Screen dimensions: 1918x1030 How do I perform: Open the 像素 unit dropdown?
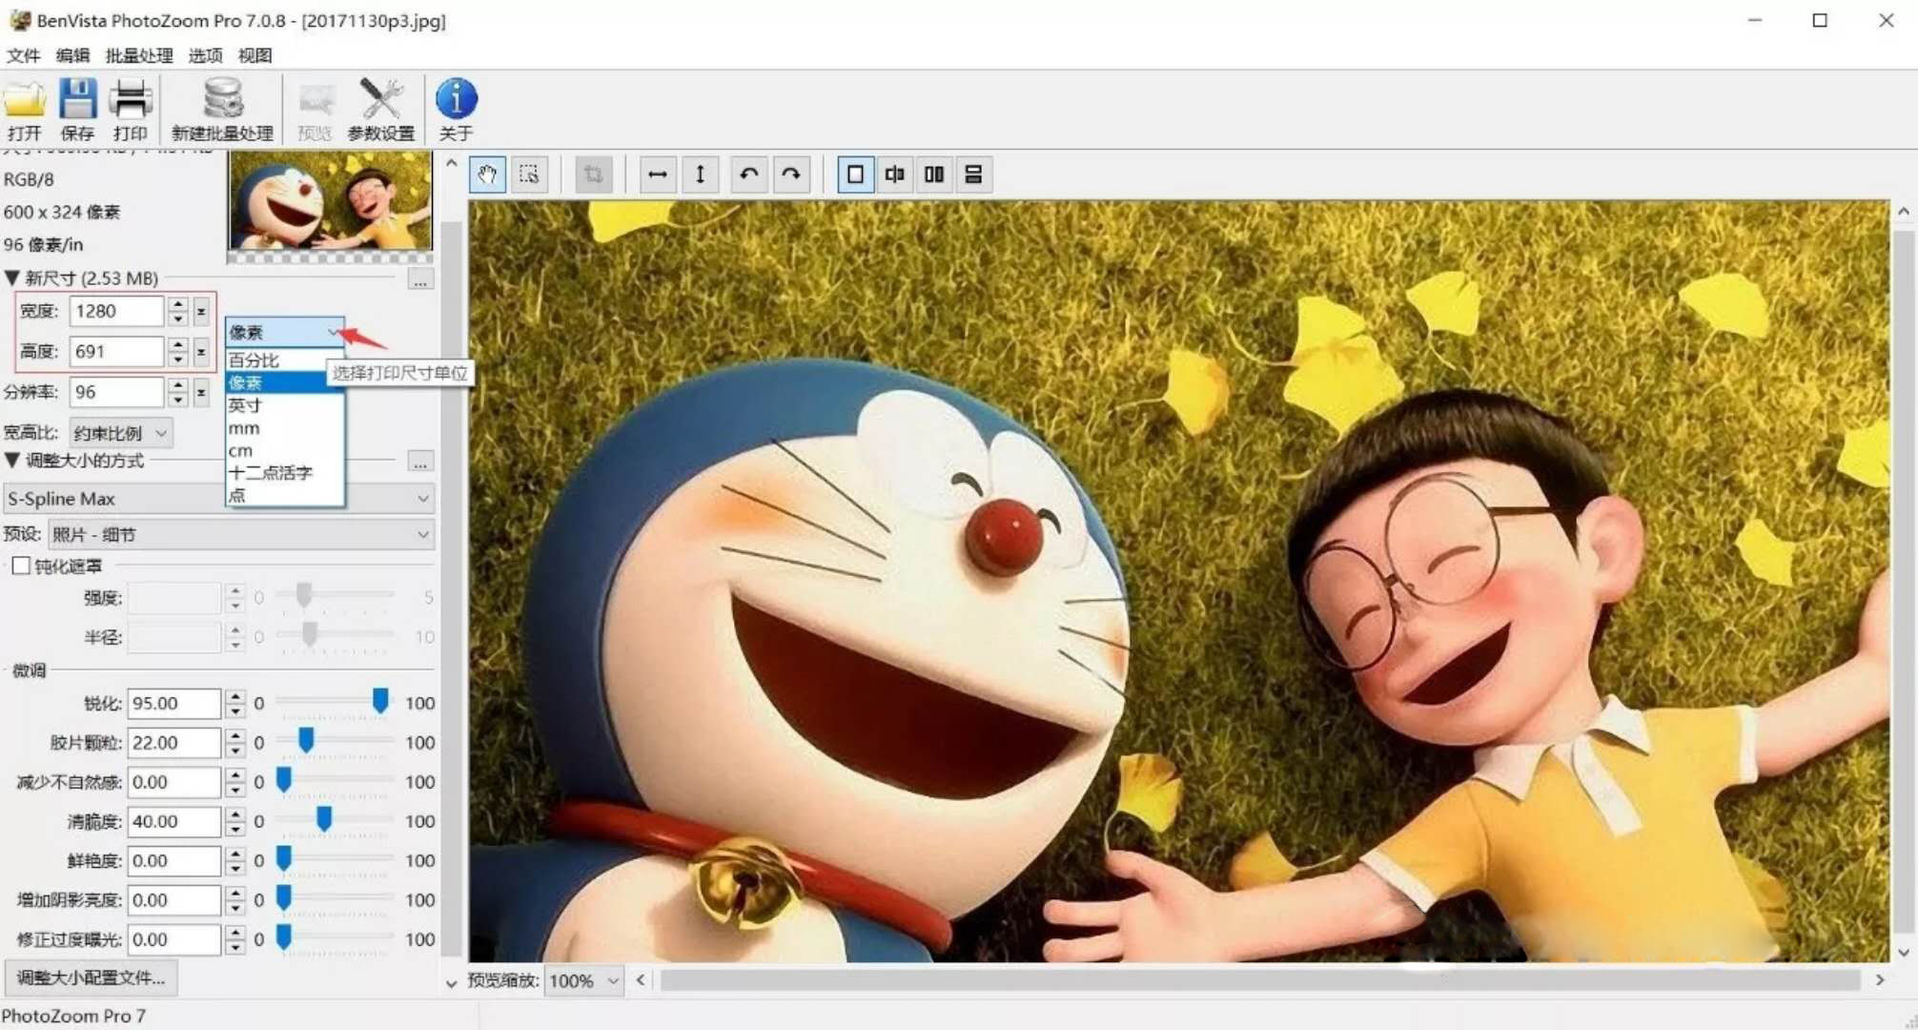(x=285, y=332)
